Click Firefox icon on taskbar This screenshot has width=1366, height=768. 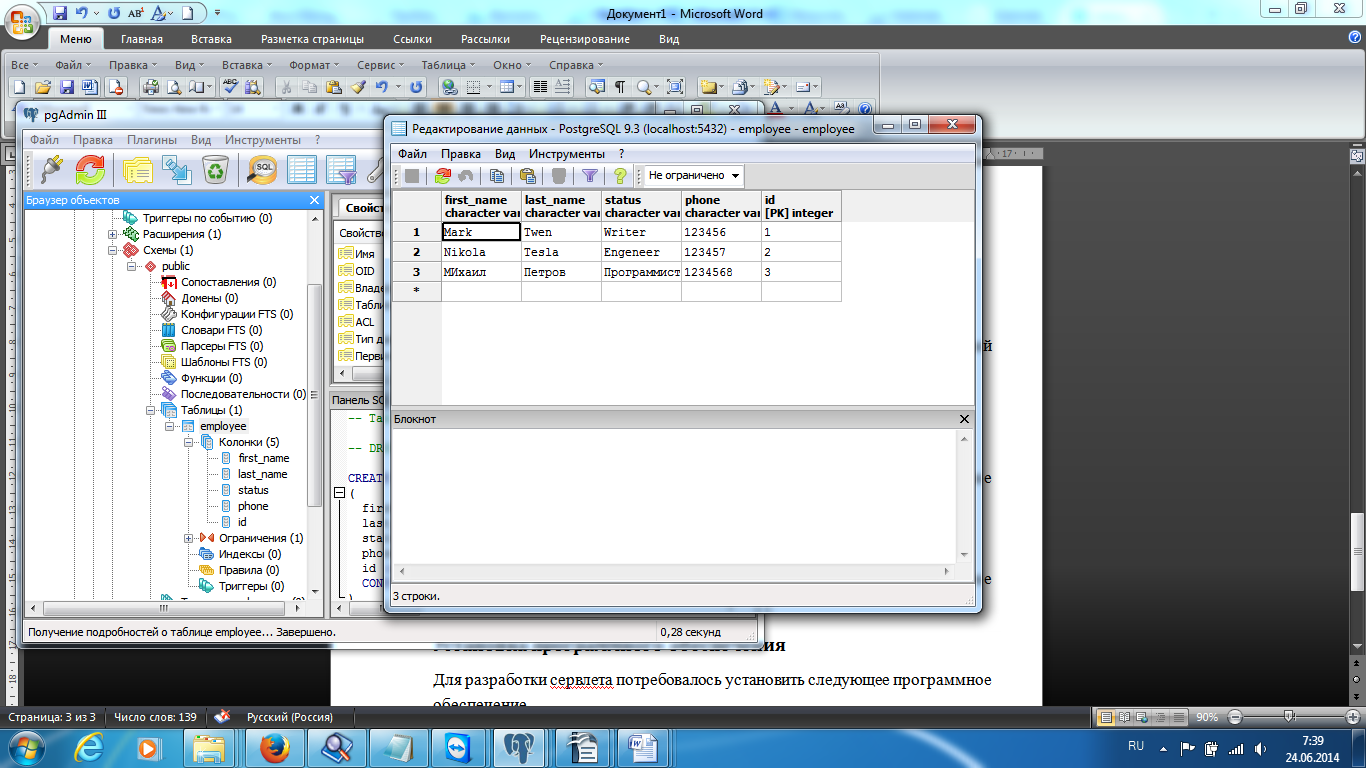pyautogui.click(x=273, y=747)
